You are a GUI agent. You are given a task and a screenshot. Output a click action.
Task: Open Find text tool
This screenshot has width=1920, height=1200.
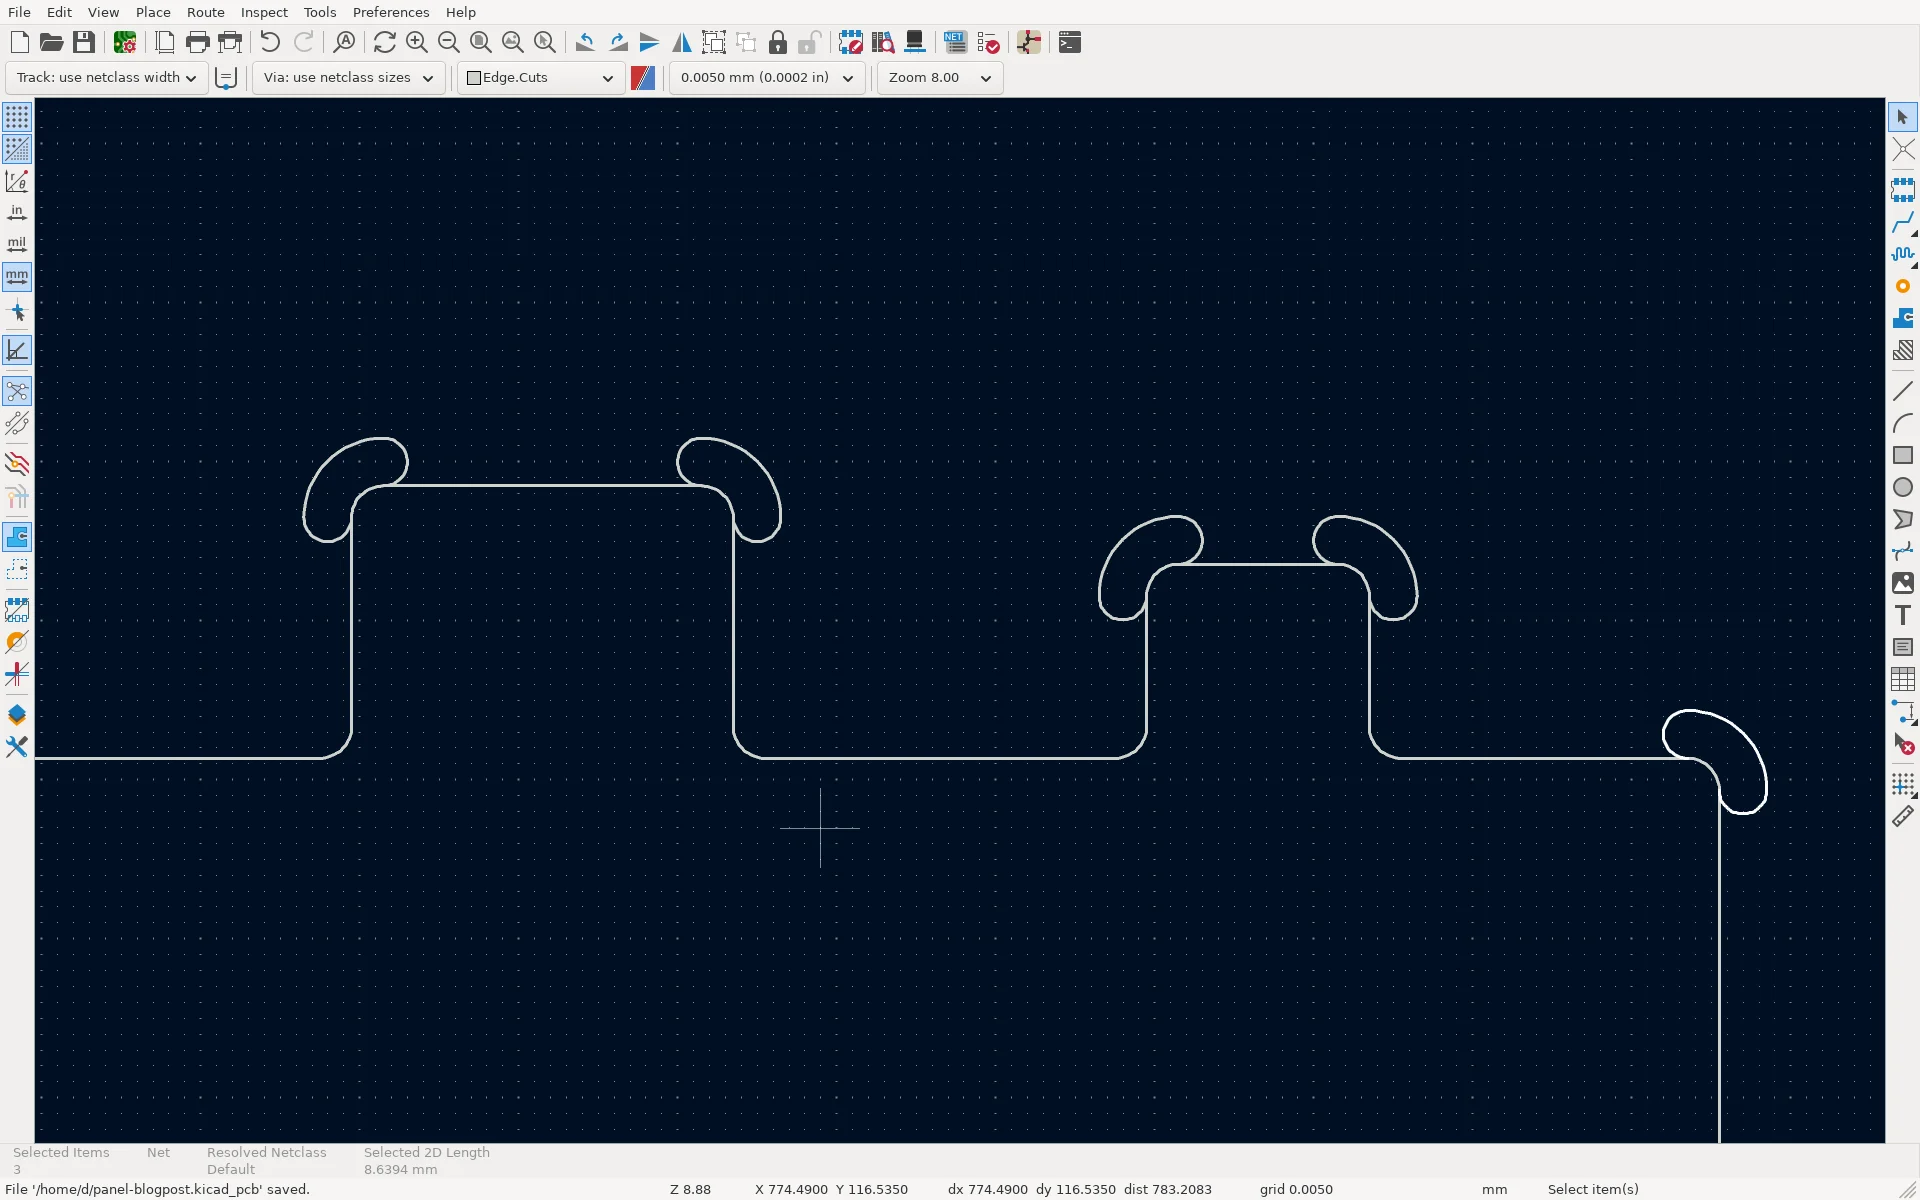tap(344, 42)
